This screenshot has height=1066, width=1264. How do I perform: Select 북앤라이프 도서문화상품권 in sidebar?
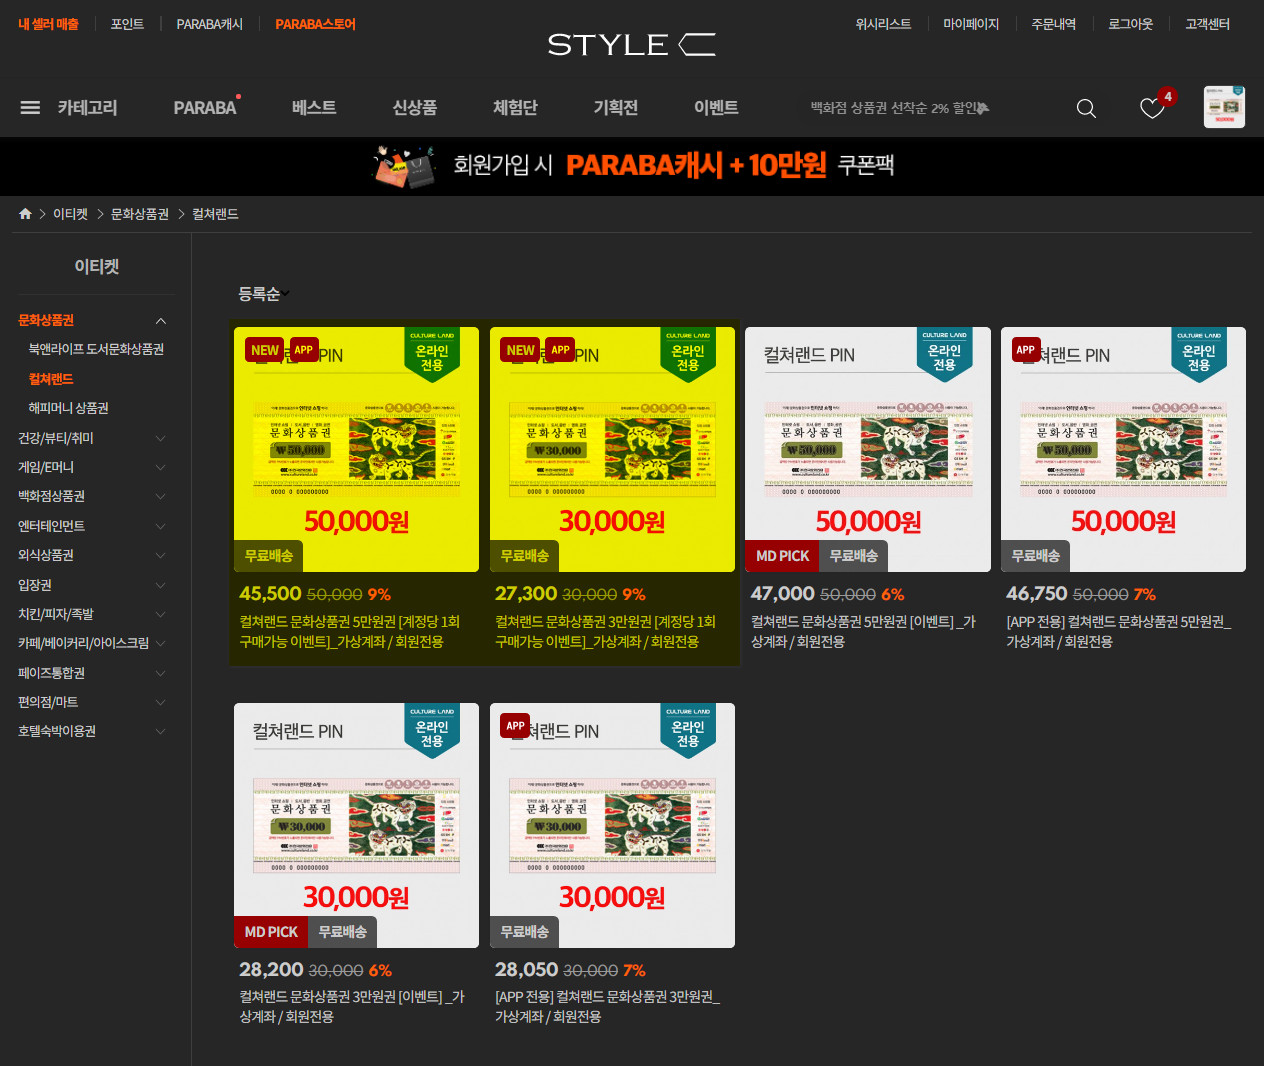[x=96, y=349]
